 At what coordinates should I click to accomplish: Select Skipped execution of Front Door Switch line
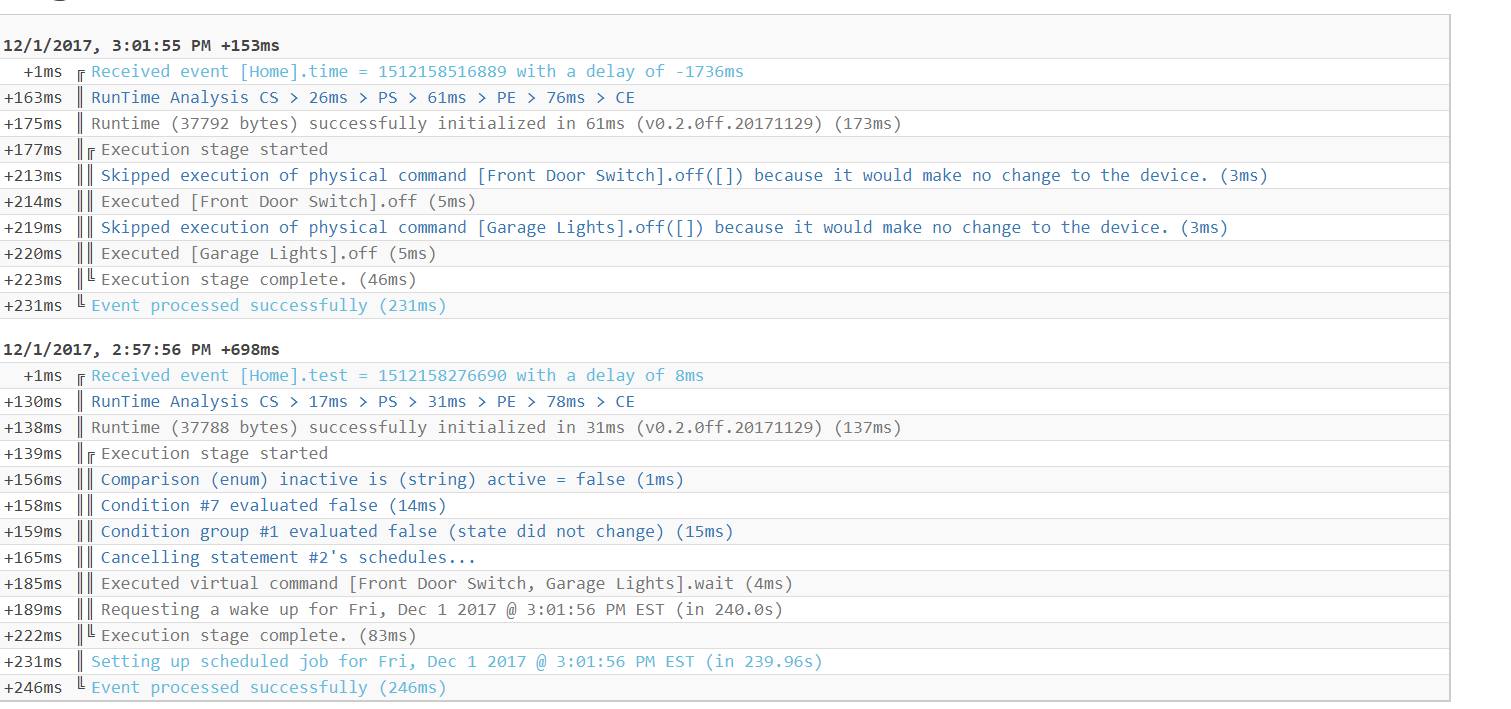click(x=684, y=176)
